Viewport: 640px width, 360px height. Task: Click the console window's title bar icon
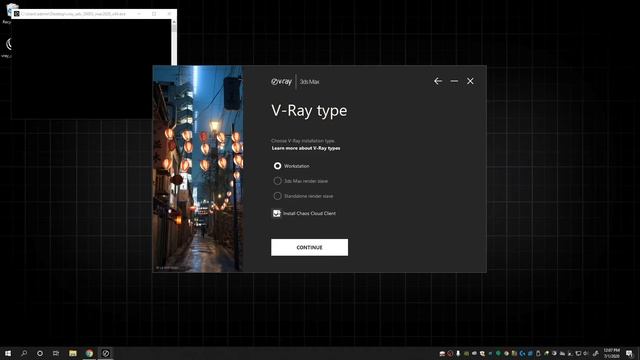coord(17,14)
